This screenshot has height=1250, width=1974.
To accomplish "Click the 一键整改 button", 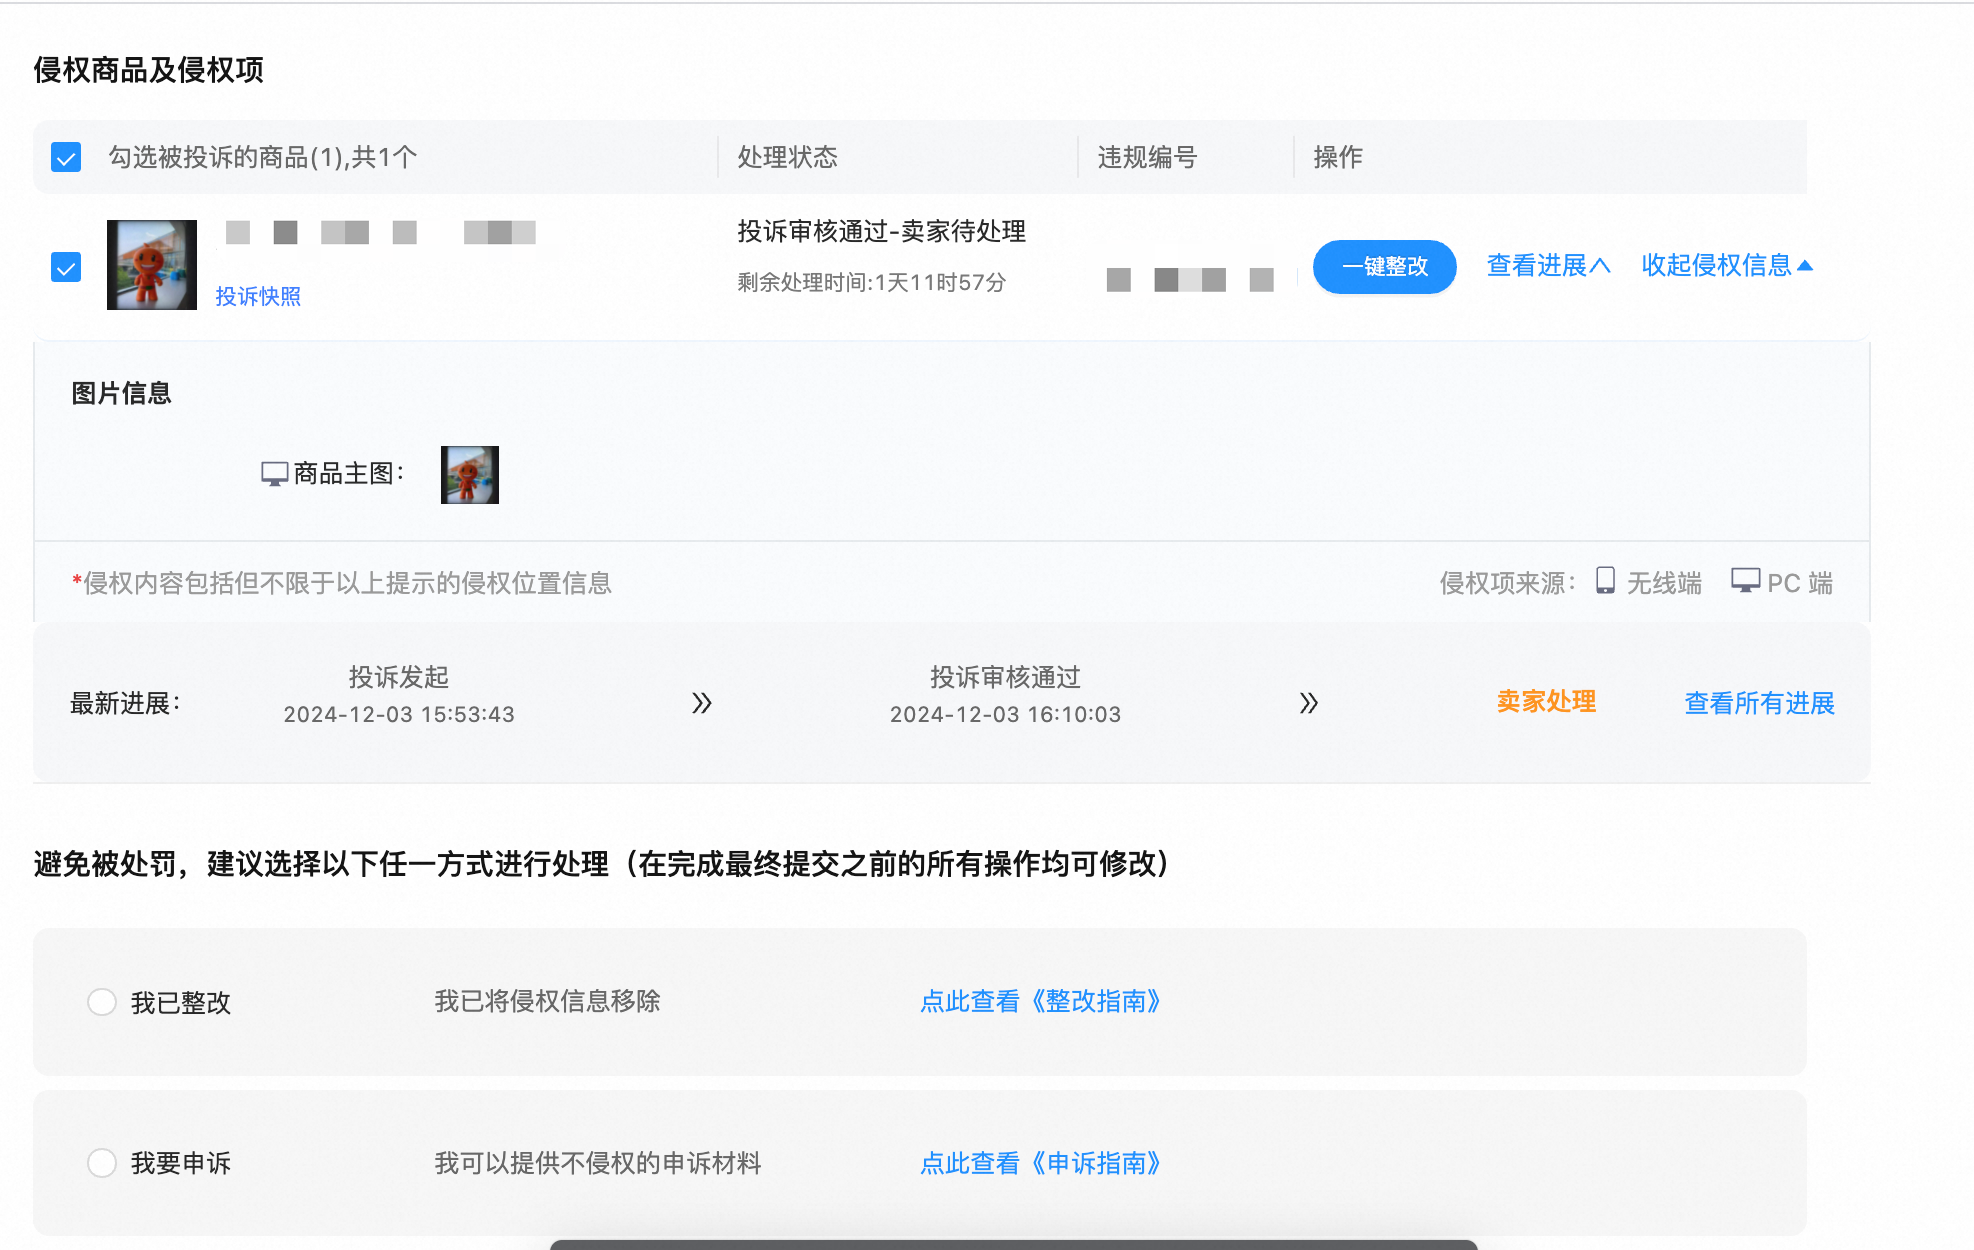I will [1384, 267].
